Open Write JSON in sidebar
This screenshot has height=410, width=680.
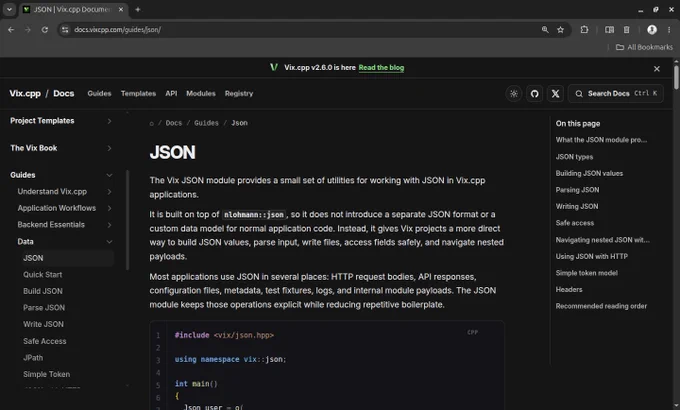pos(43,324)
